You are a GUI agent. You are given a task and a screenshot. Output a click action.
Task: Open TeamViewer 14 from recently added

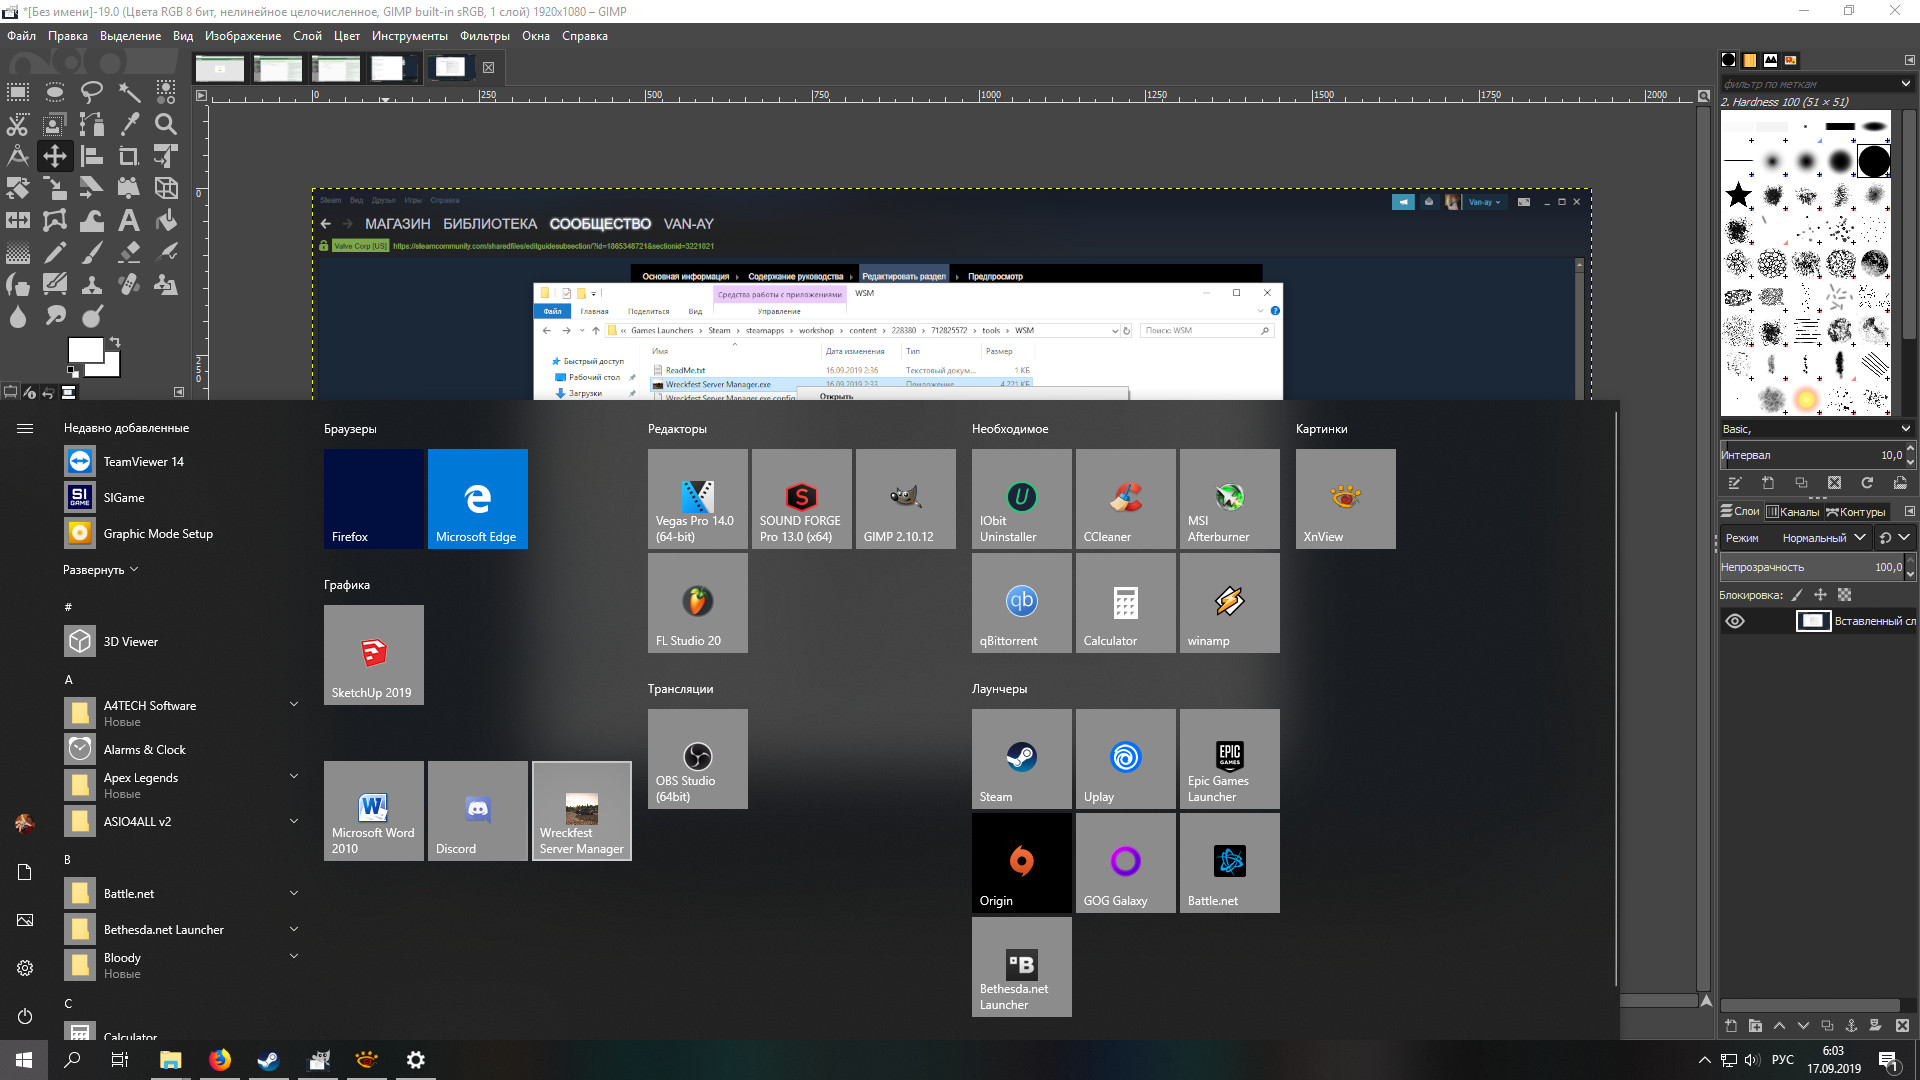click(143, 462)
